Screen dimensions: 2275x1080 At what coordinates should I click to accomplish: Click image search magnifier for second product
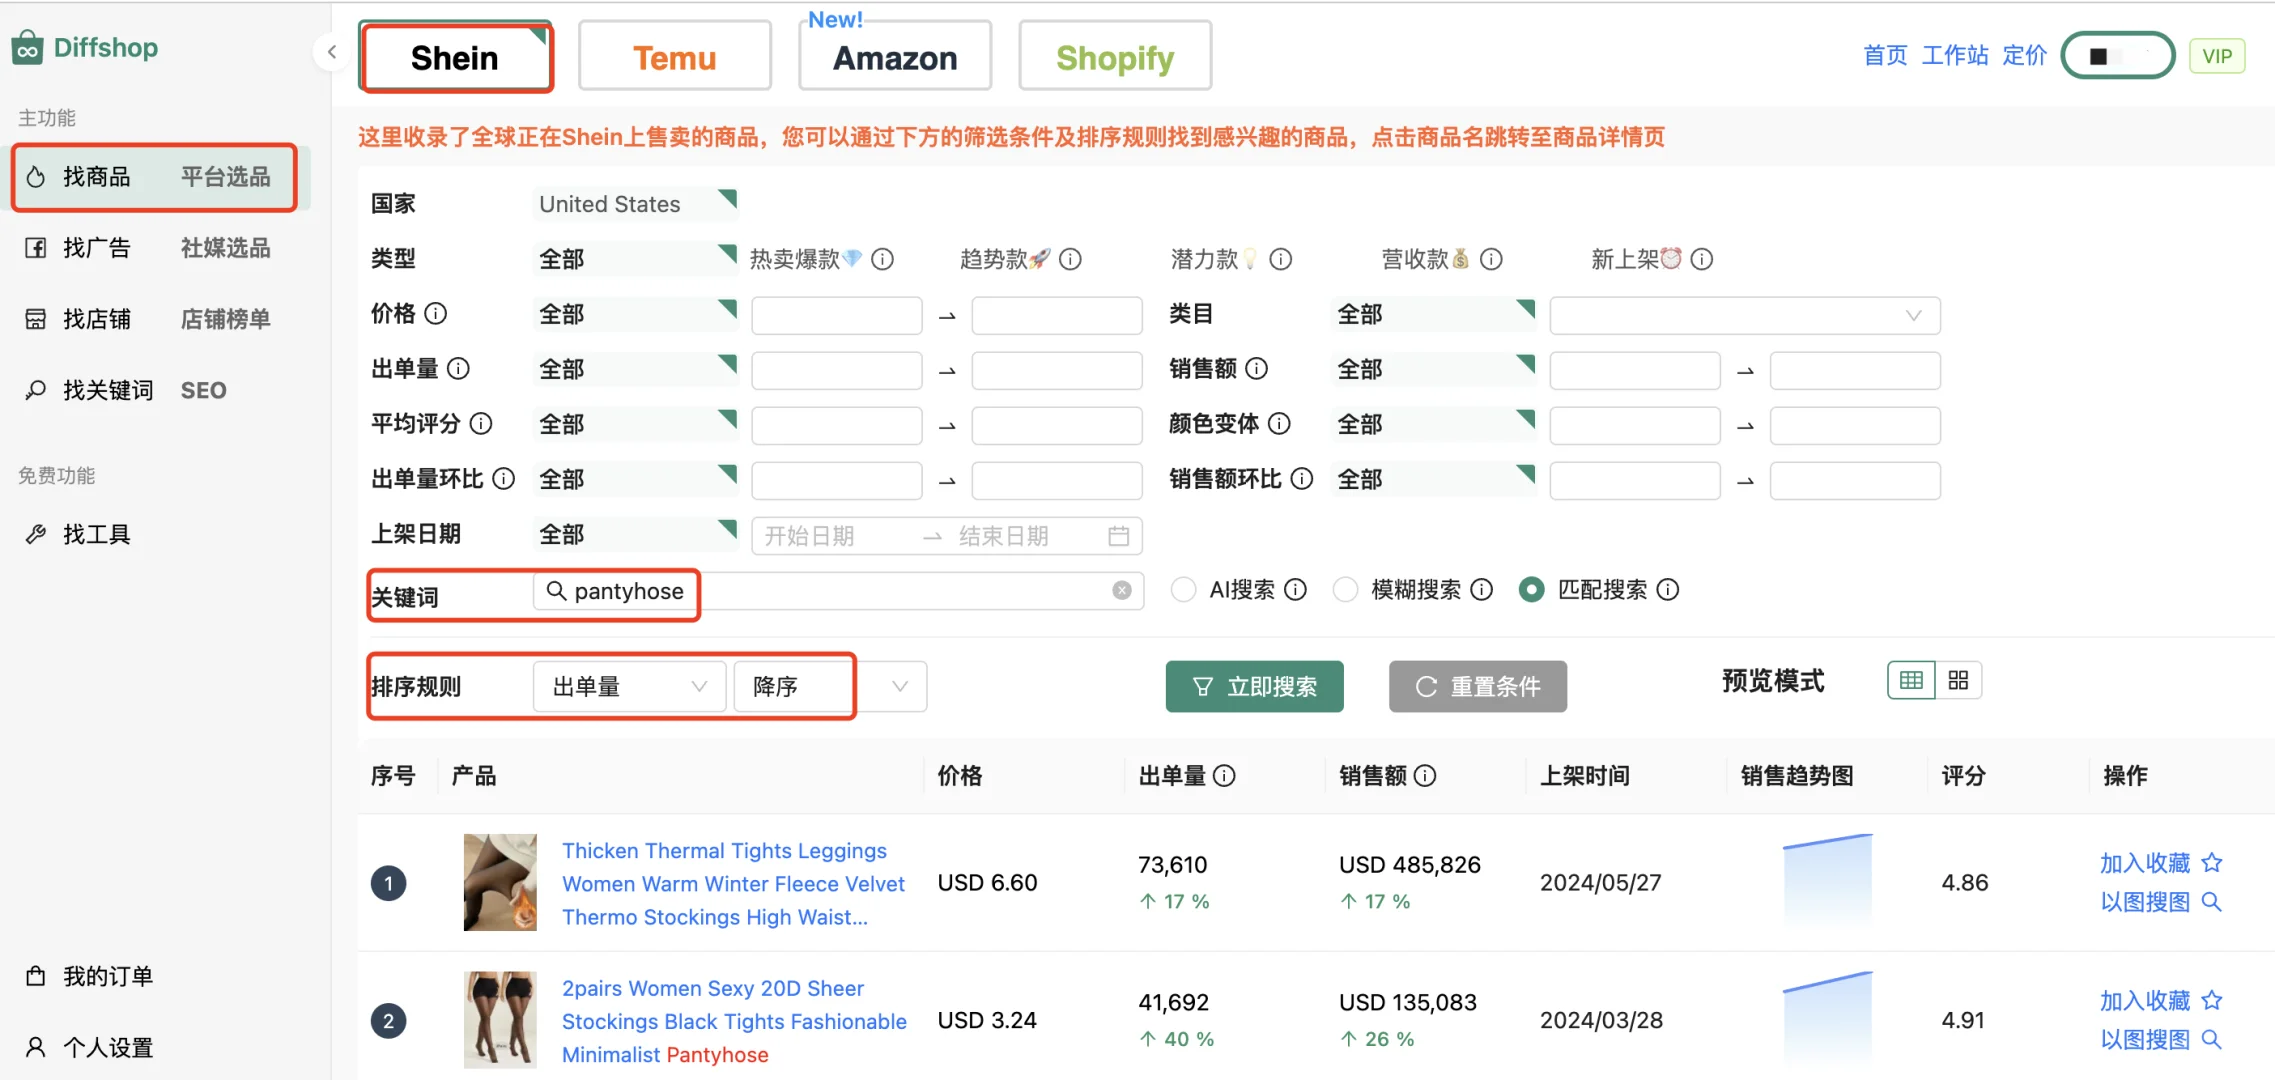[x=2212, y=1040]
